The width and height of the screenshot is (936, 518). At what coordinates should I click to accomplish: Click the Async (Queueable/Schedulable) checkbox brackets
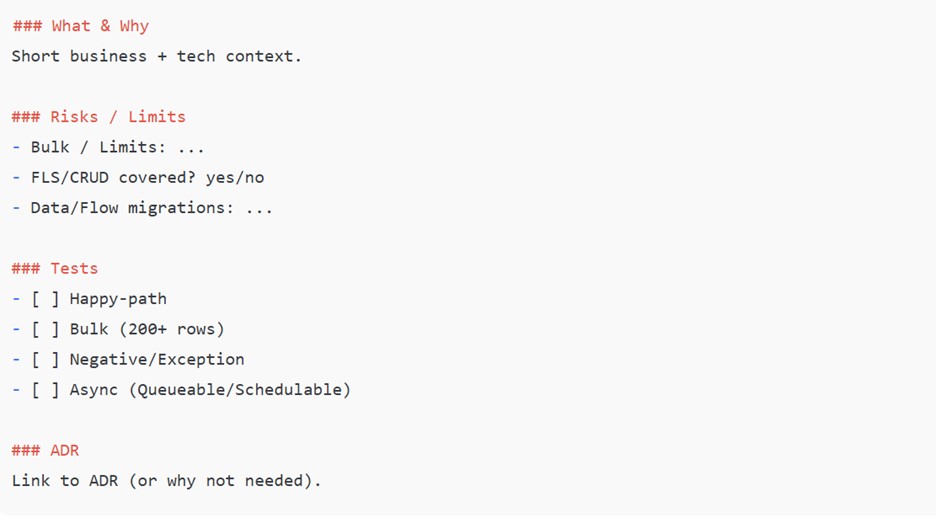(45, 390)
